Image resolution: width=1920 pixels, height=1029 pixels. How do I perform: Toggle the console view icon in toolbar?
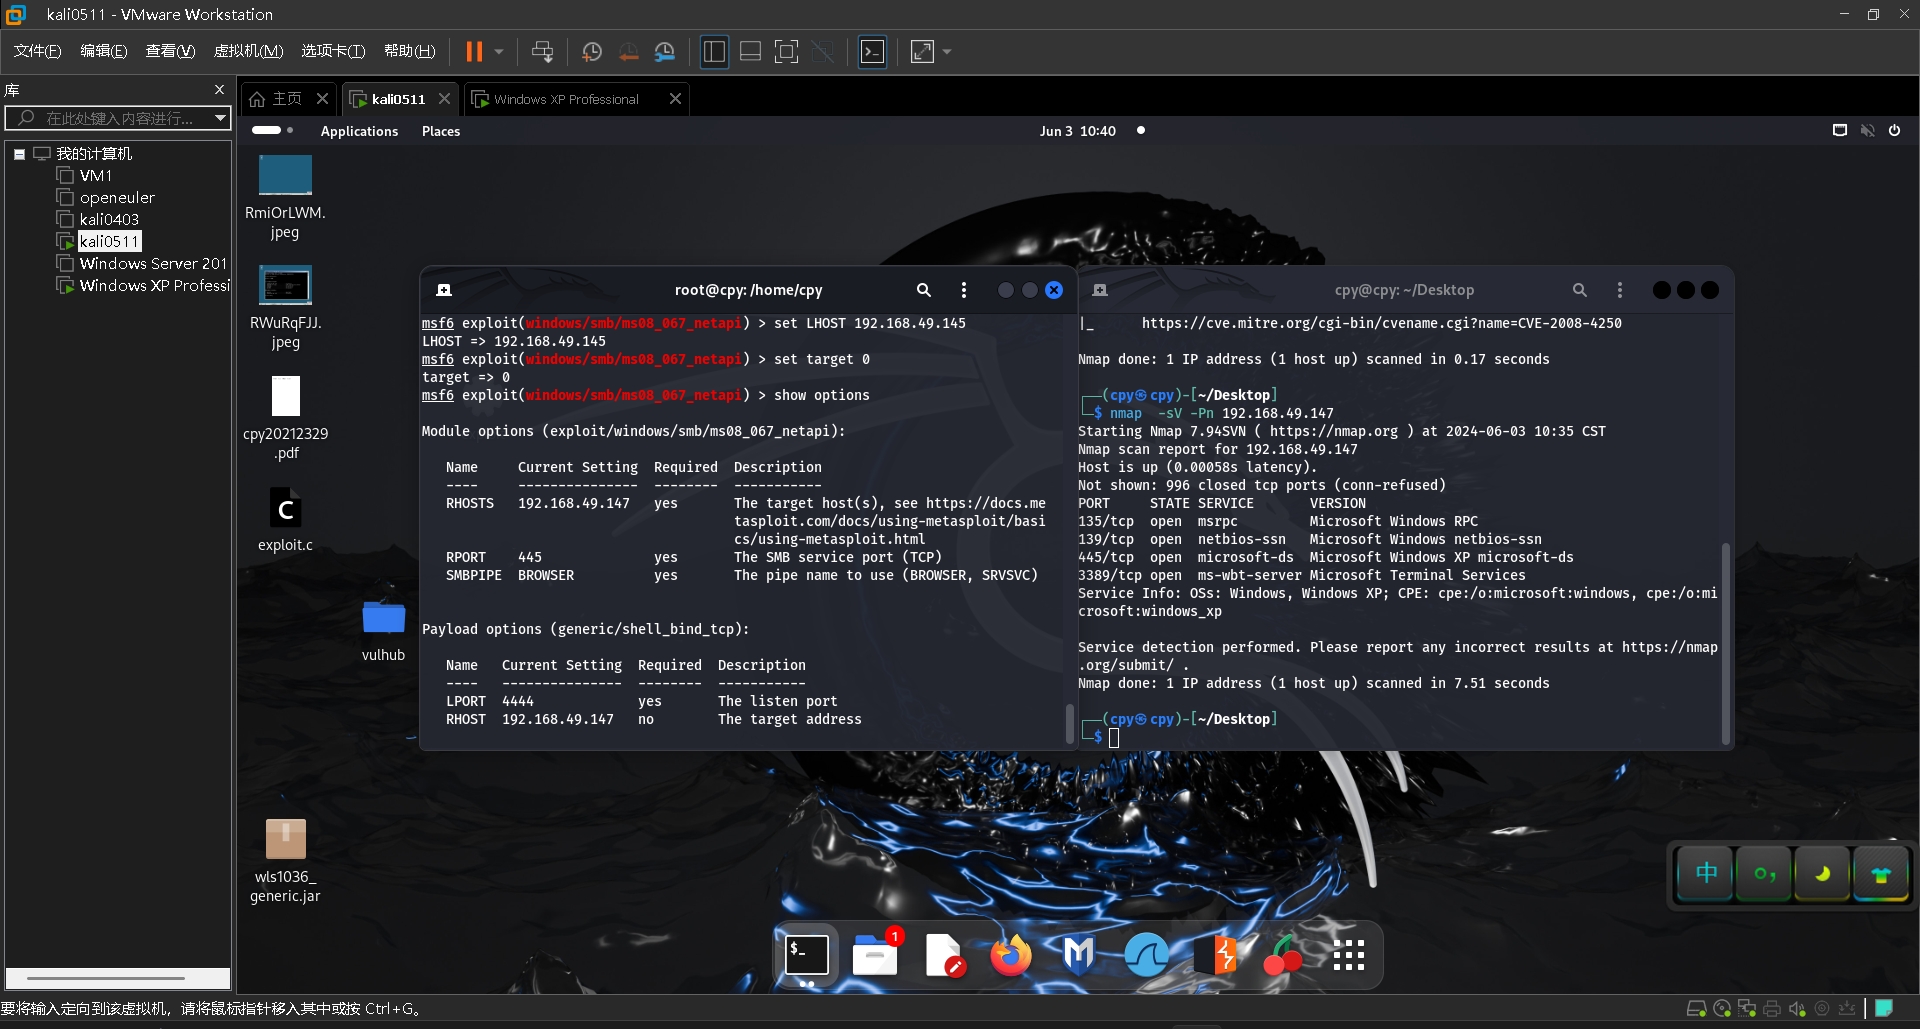(x=872, y=51)
